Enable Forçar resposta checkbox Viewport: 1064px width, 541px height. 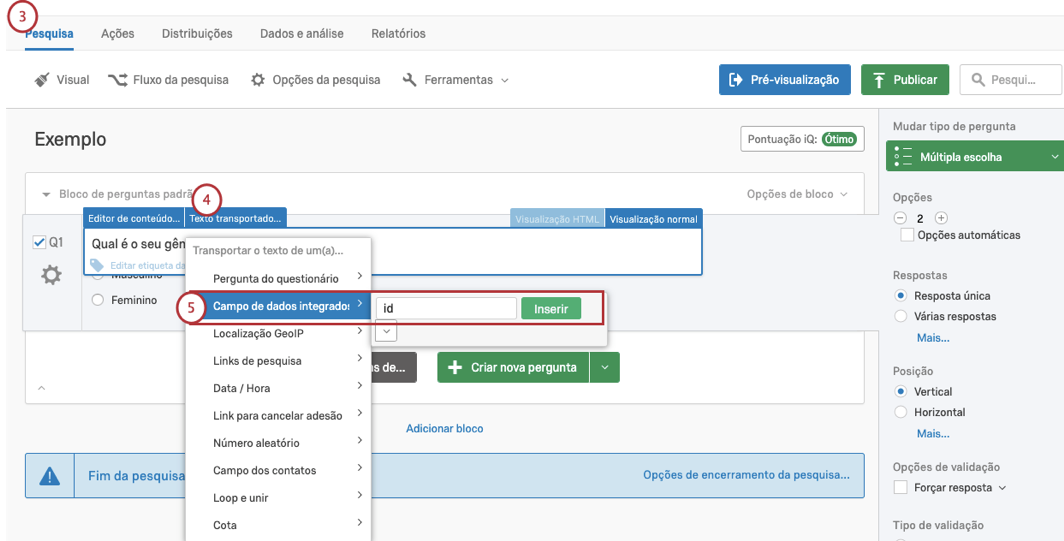coord(900,487)
